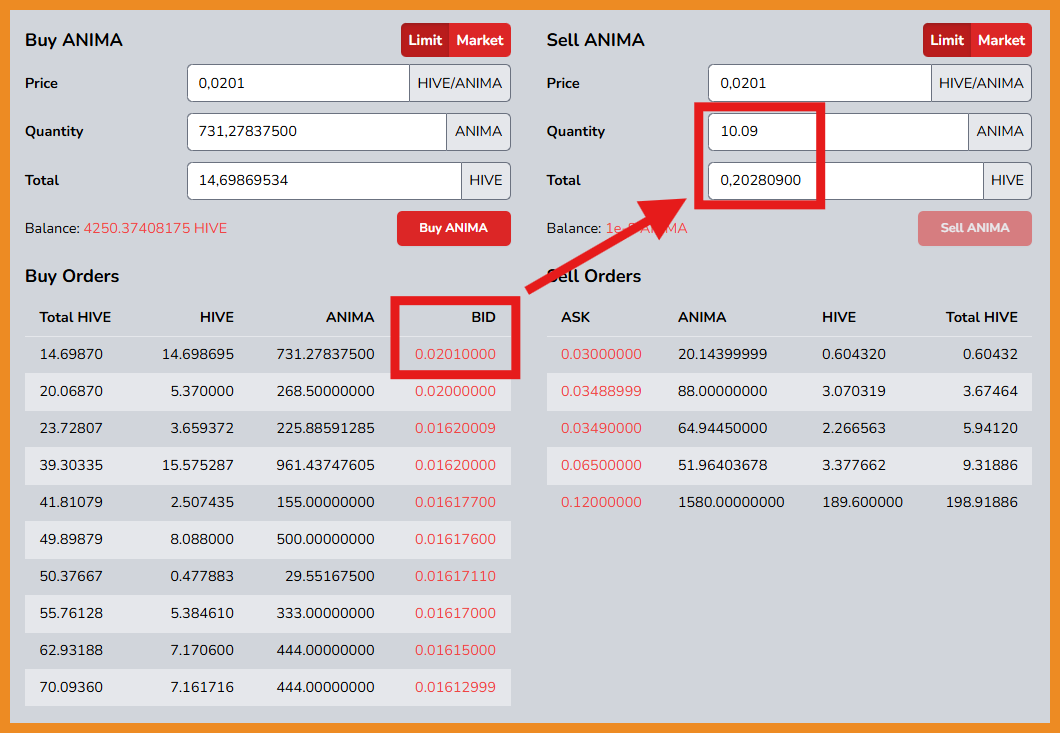Click sell order Total HIVE 198.91886

[x=982, y=502]
